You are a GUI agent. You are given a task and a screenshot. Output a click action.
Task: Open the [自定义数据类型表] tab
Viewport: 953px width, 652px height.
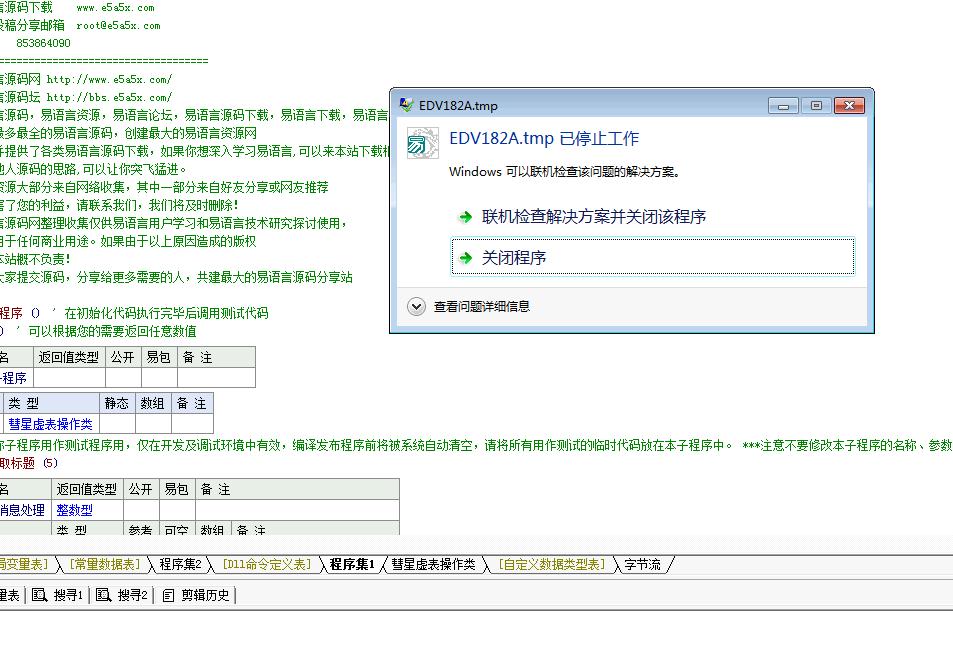coord(551,564)
